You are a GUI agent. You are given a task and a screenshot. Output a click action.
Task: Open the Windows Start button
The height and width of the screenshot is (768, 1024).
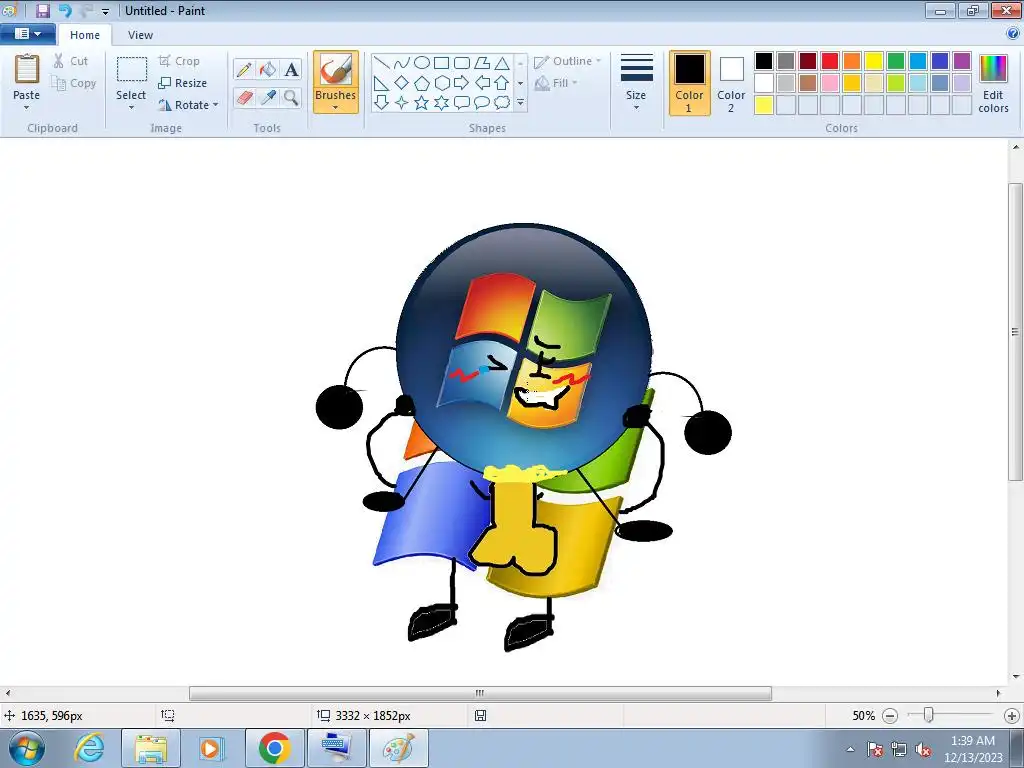(x=26, y=749)
